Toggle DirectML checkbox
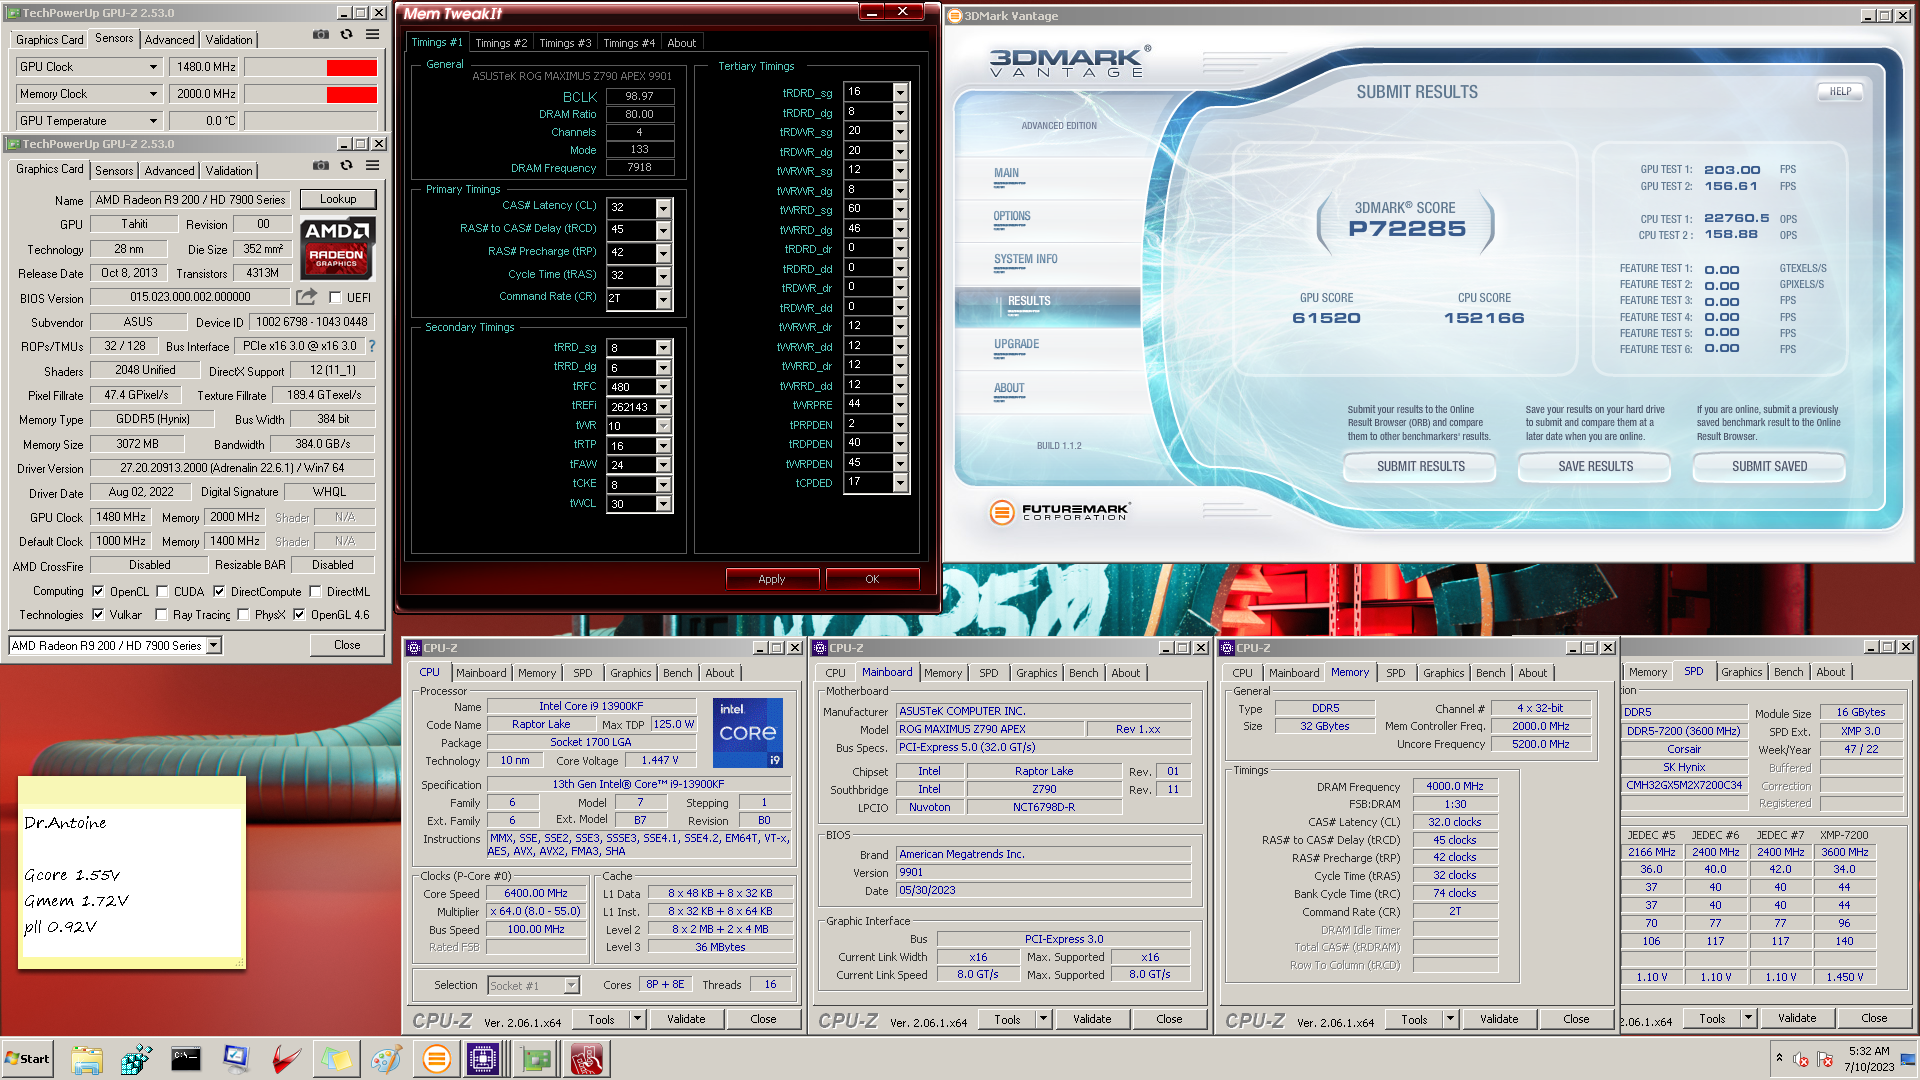 pos(314,592)
